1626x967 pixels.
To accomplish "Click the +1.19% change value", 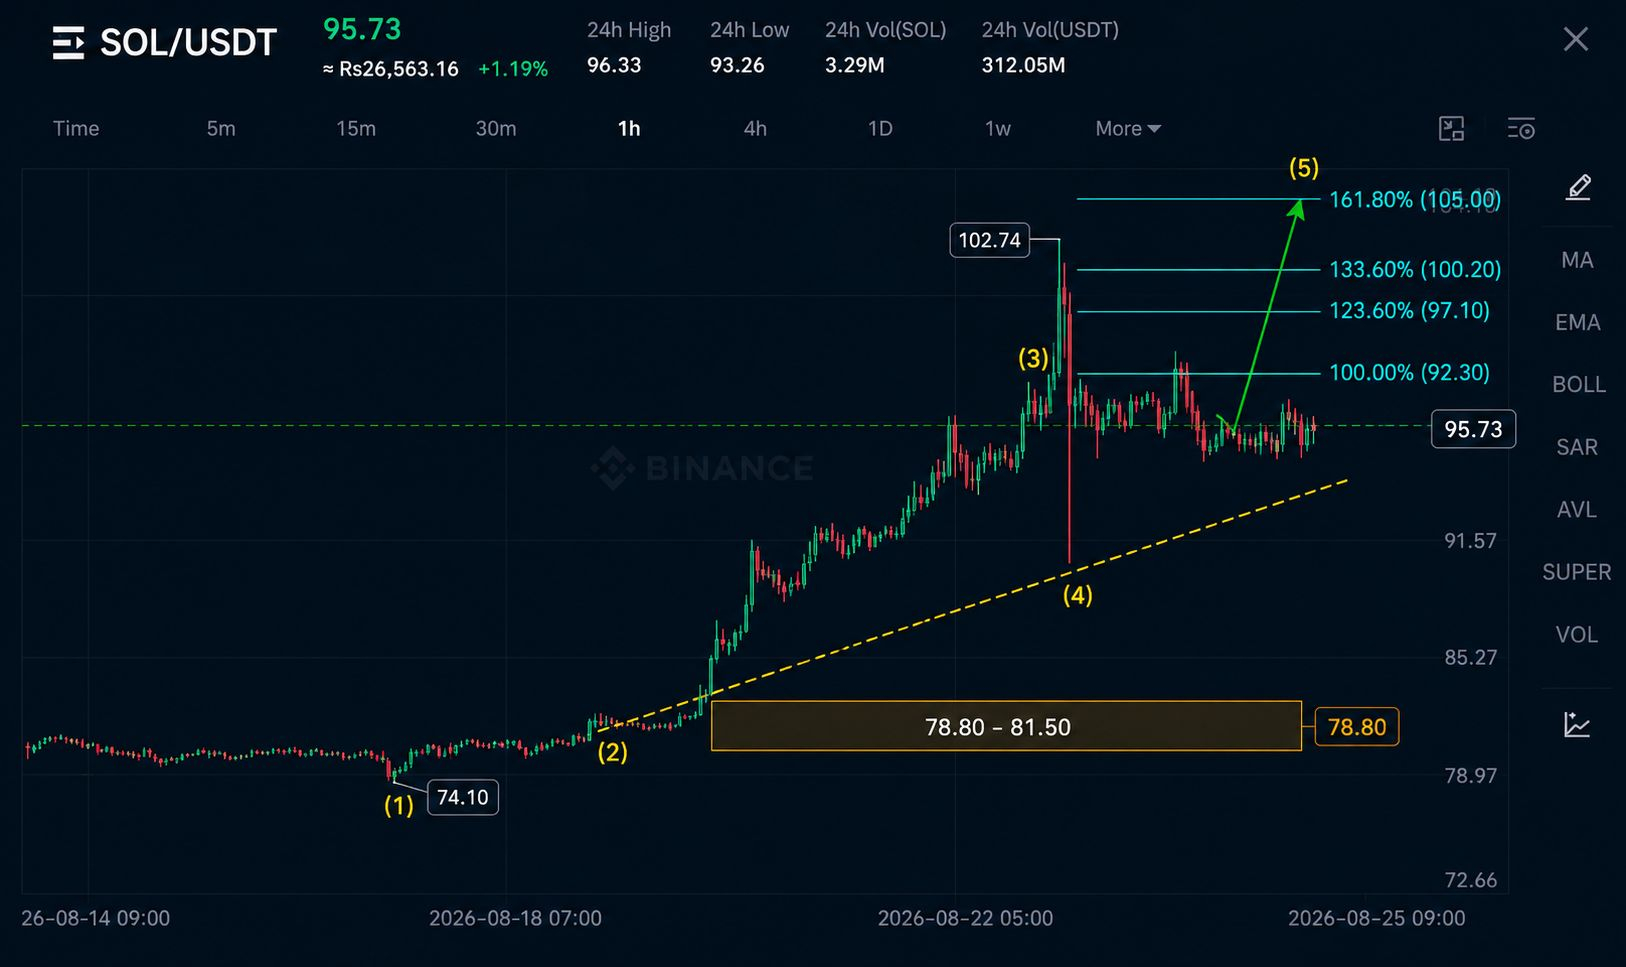I will click(x=513, y=69).
